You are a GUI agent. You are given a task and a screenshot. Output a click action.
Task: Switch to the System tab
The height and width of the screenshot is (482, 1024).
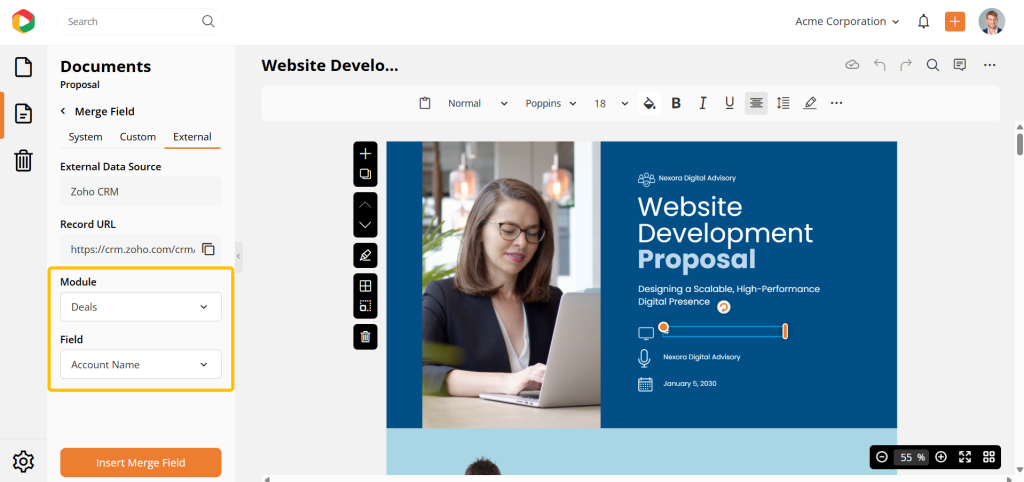(85, 137)
